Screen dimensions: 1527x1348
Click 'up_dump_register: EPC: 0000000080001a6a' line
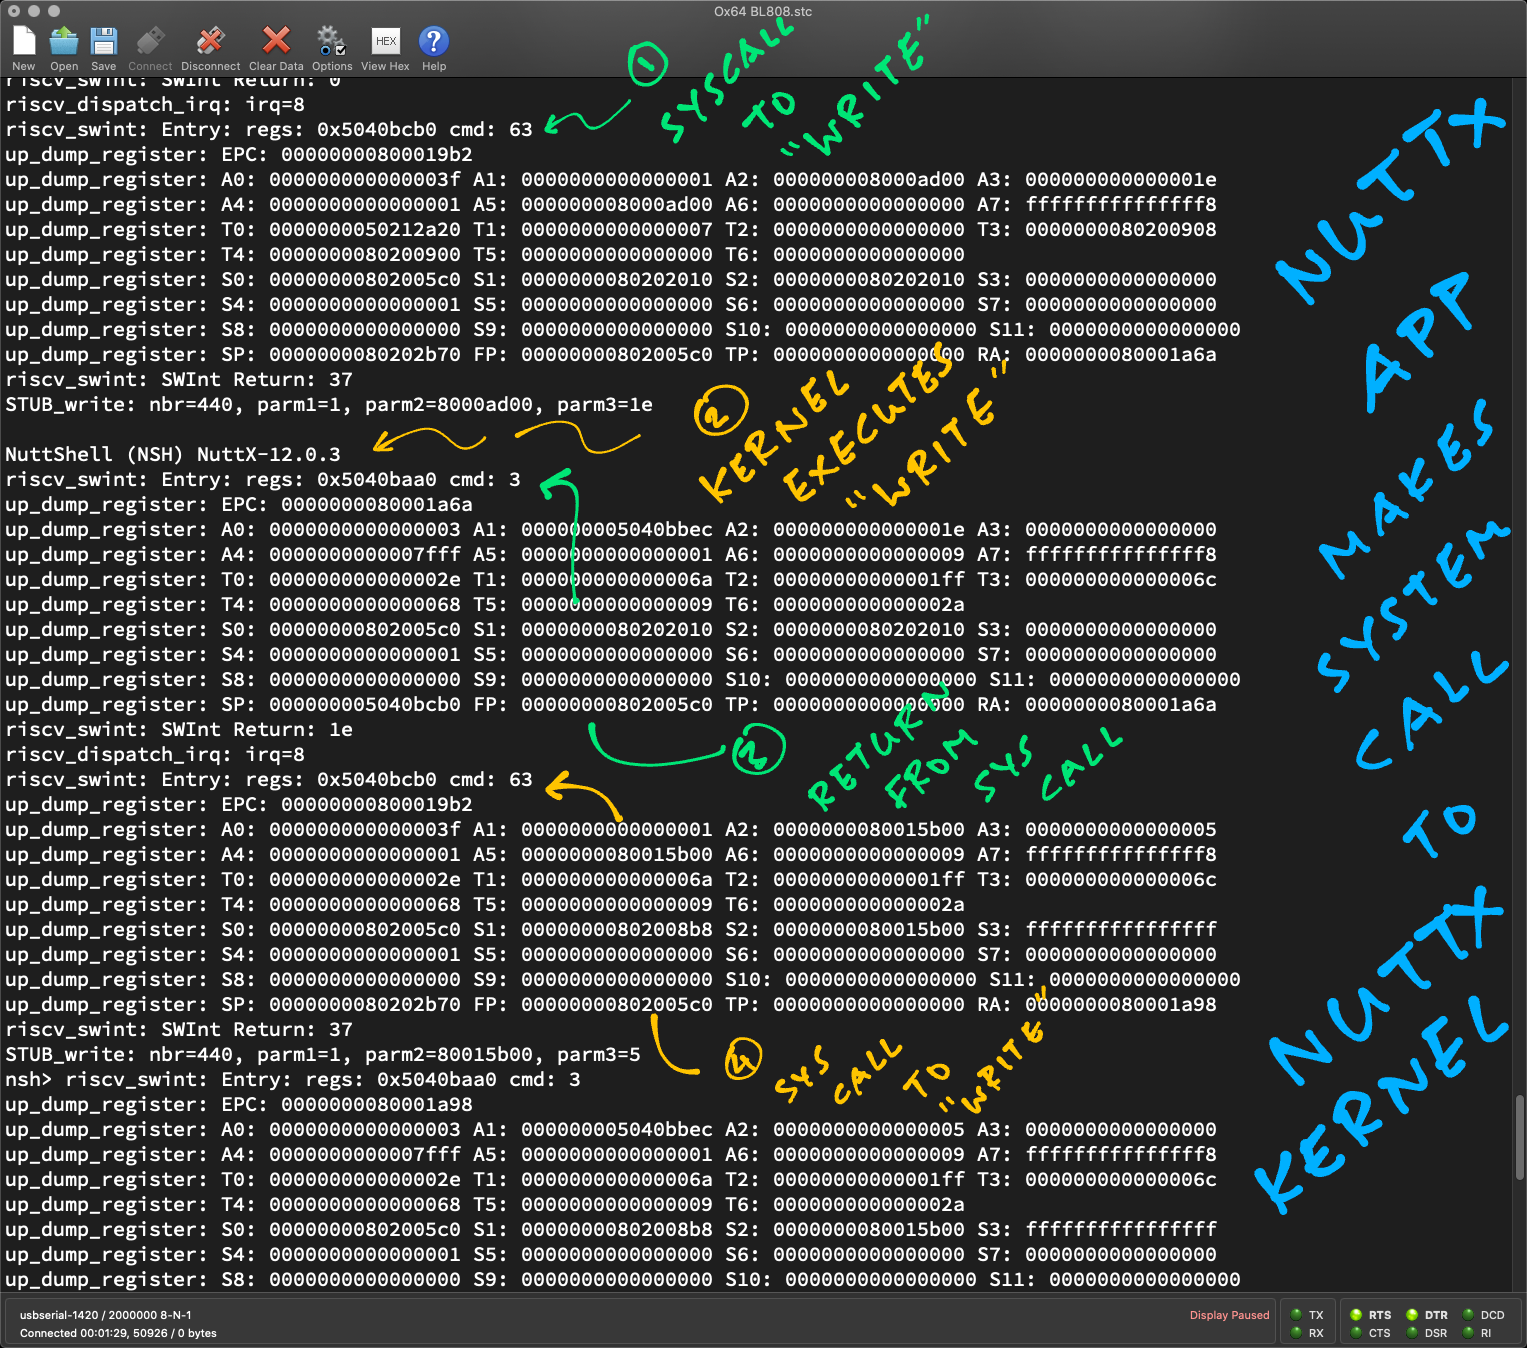239,504
